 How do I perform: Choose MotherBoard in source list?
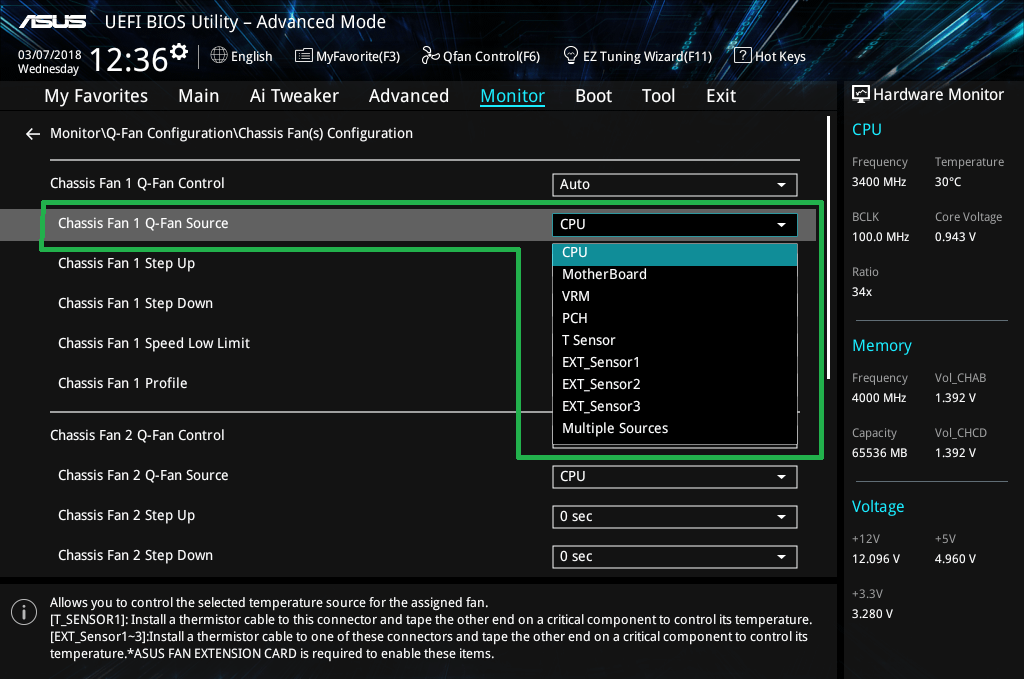(675, 275)
